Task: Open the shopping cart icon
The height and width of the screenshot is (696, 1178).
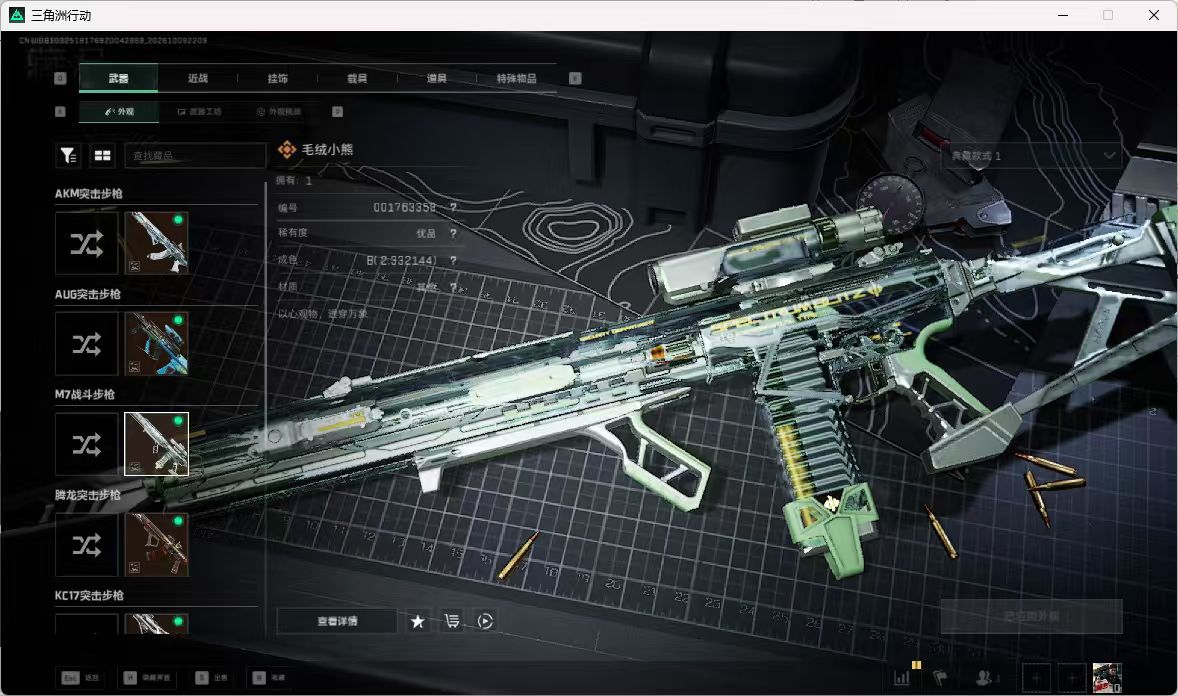Action: (x=452, y=621)
